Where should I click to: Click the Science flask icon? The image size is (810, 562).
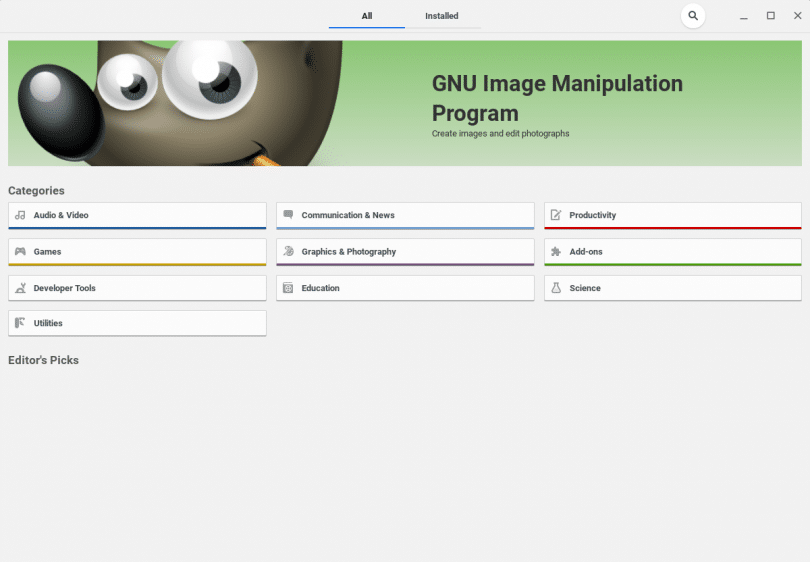tap(556, 288)
